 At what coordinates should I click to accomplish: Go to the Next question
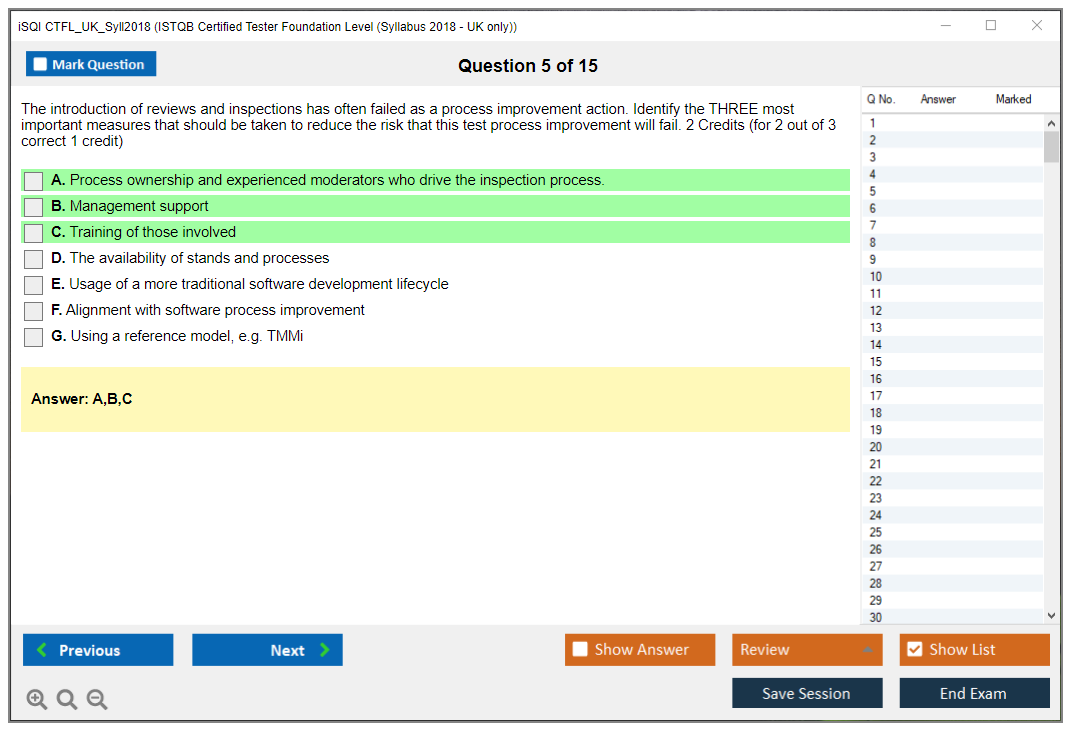pyautogui.click(x=267, y=650)
